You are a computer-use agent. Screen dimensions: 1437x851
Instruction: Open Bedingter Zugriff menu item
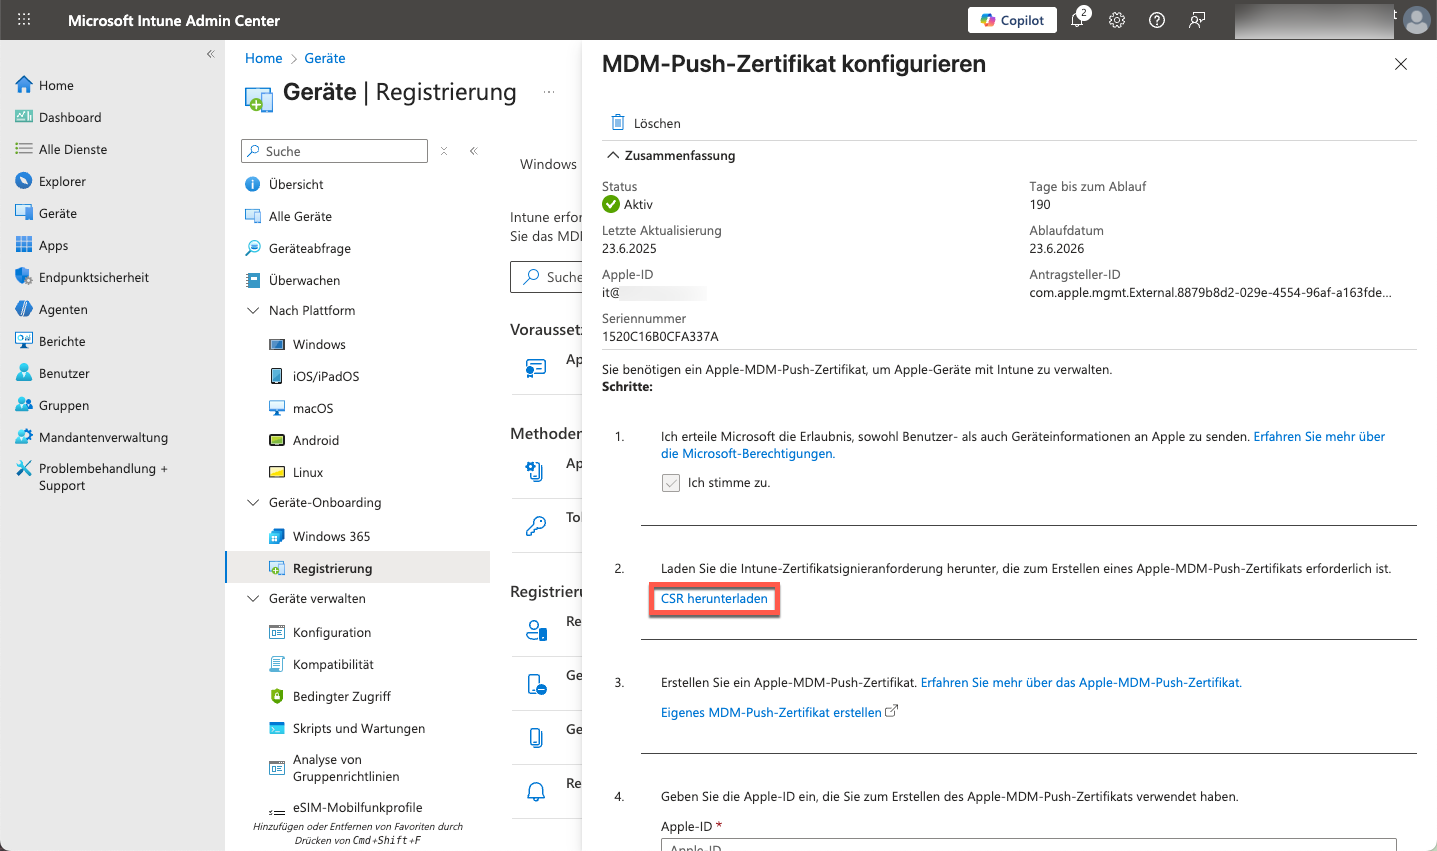[341, 697]
